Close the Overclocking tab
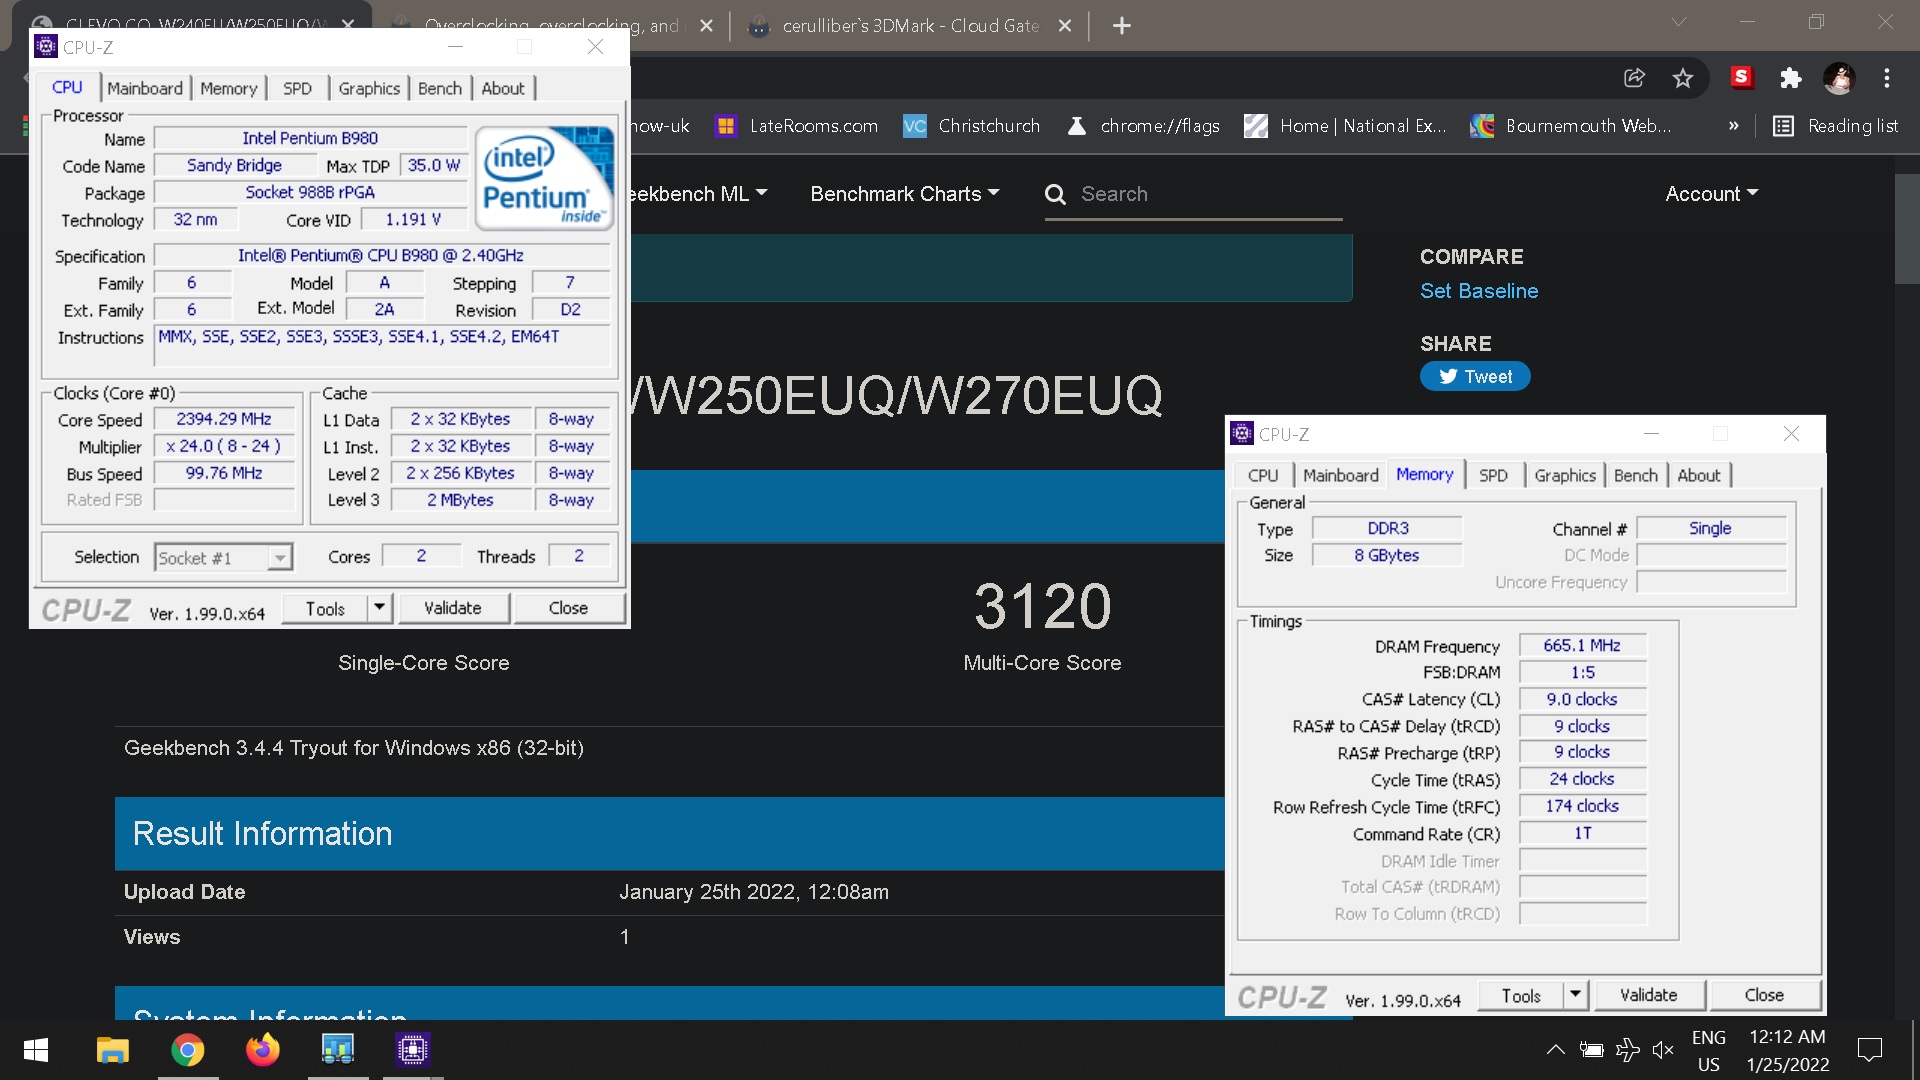 707,26
